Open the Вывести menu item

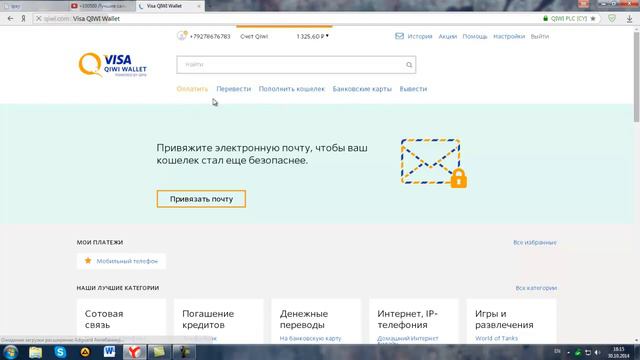[413, 89]
